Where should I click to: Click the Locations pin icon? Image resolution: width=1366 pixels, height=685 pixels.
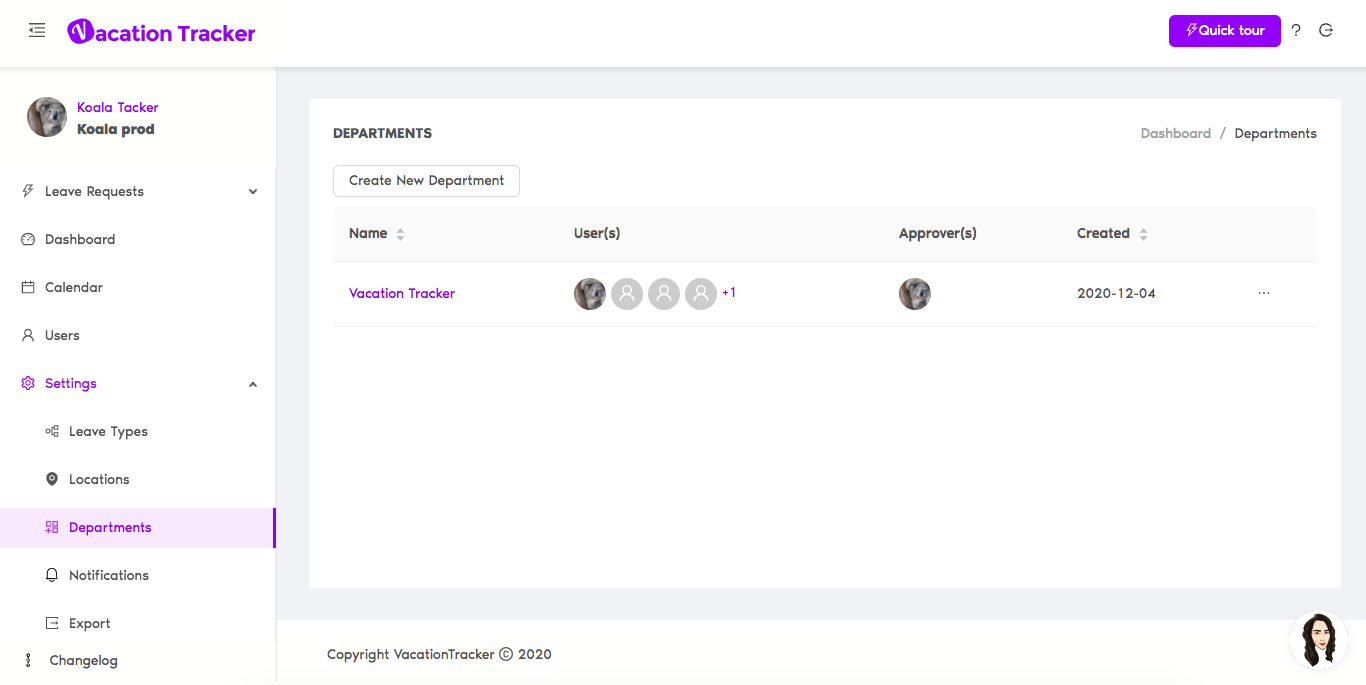point(52,479)
